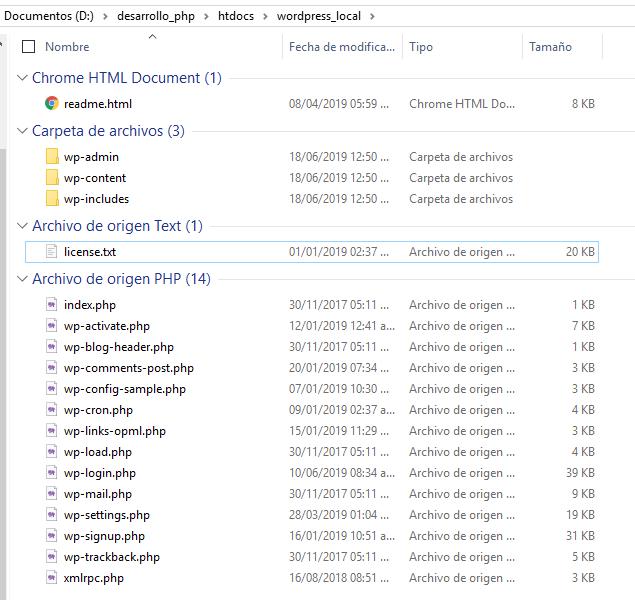Select the wp-content folder name

95,178
